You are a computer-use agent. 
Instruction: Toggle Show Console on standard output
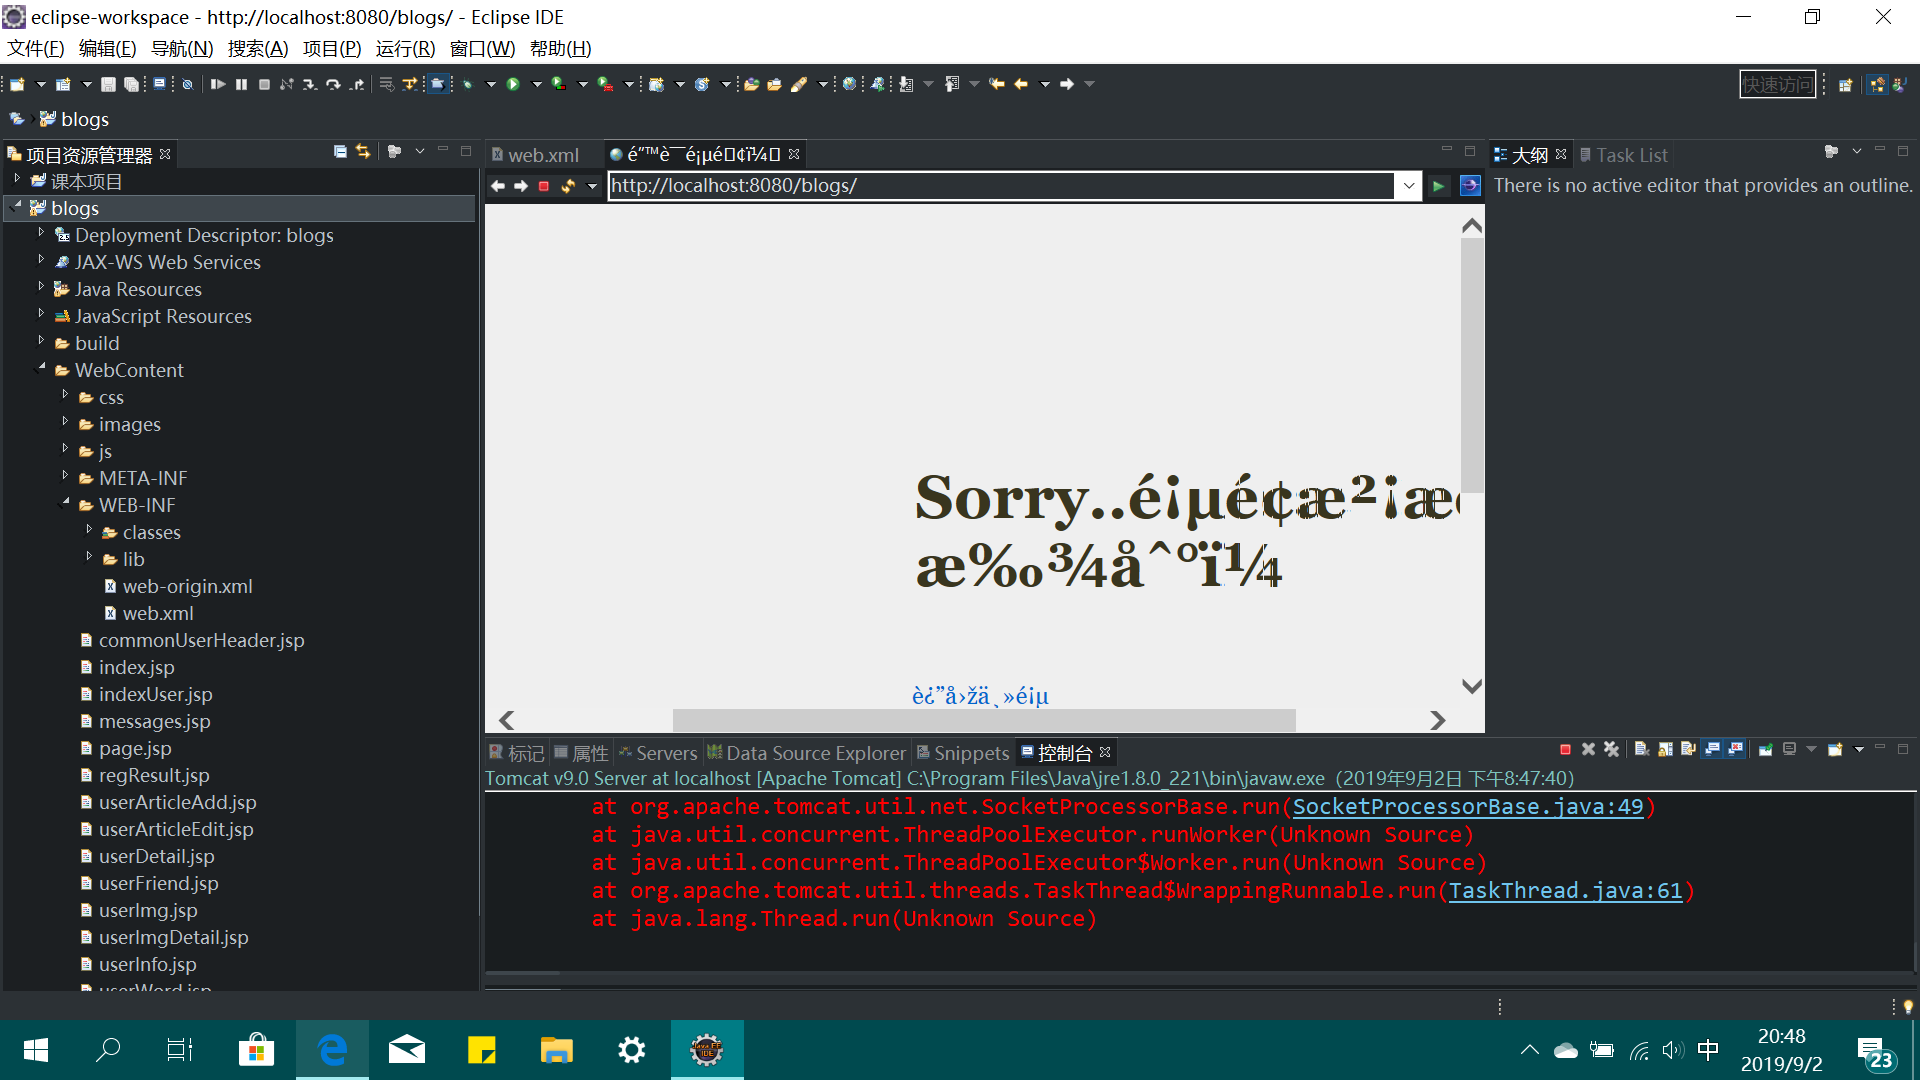[x=1712, y=749]
